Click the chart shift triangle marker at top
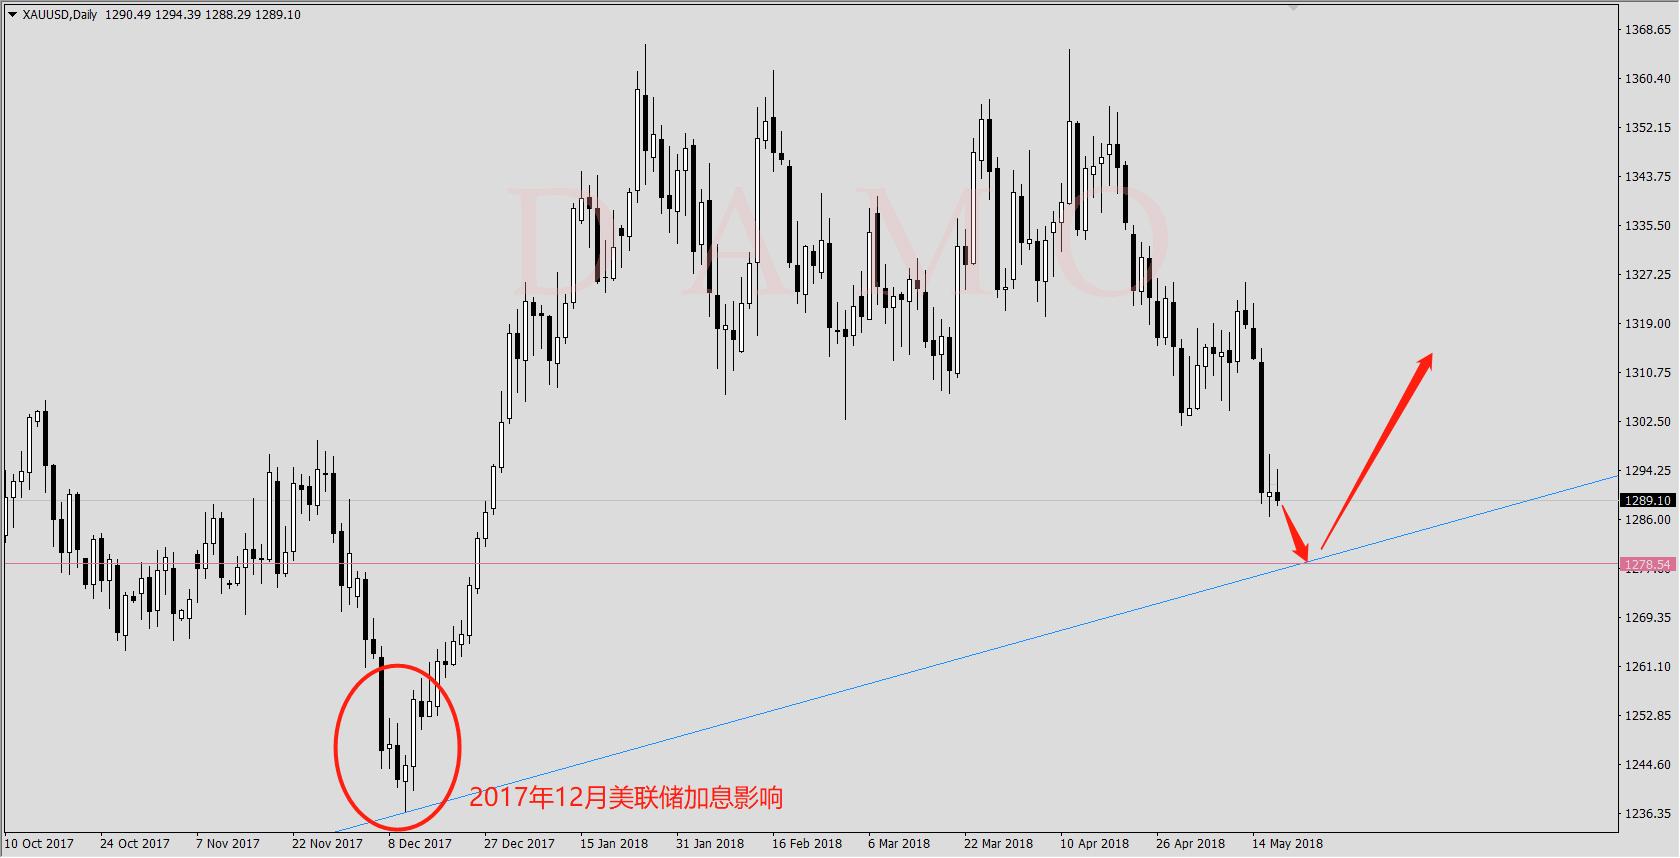This screenshot has height=858, width=1680. coord(1295,6)
